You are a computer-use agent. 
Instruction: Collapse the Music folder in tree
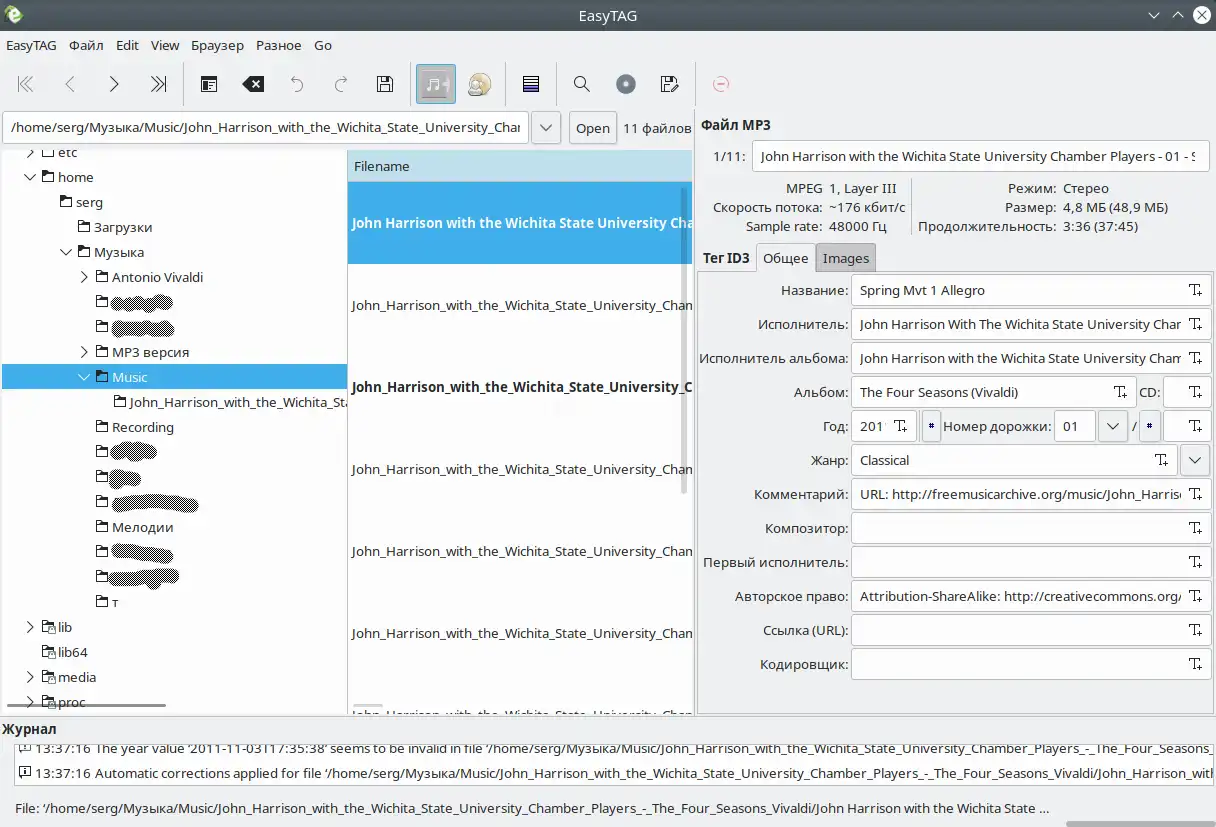(84, 377)
